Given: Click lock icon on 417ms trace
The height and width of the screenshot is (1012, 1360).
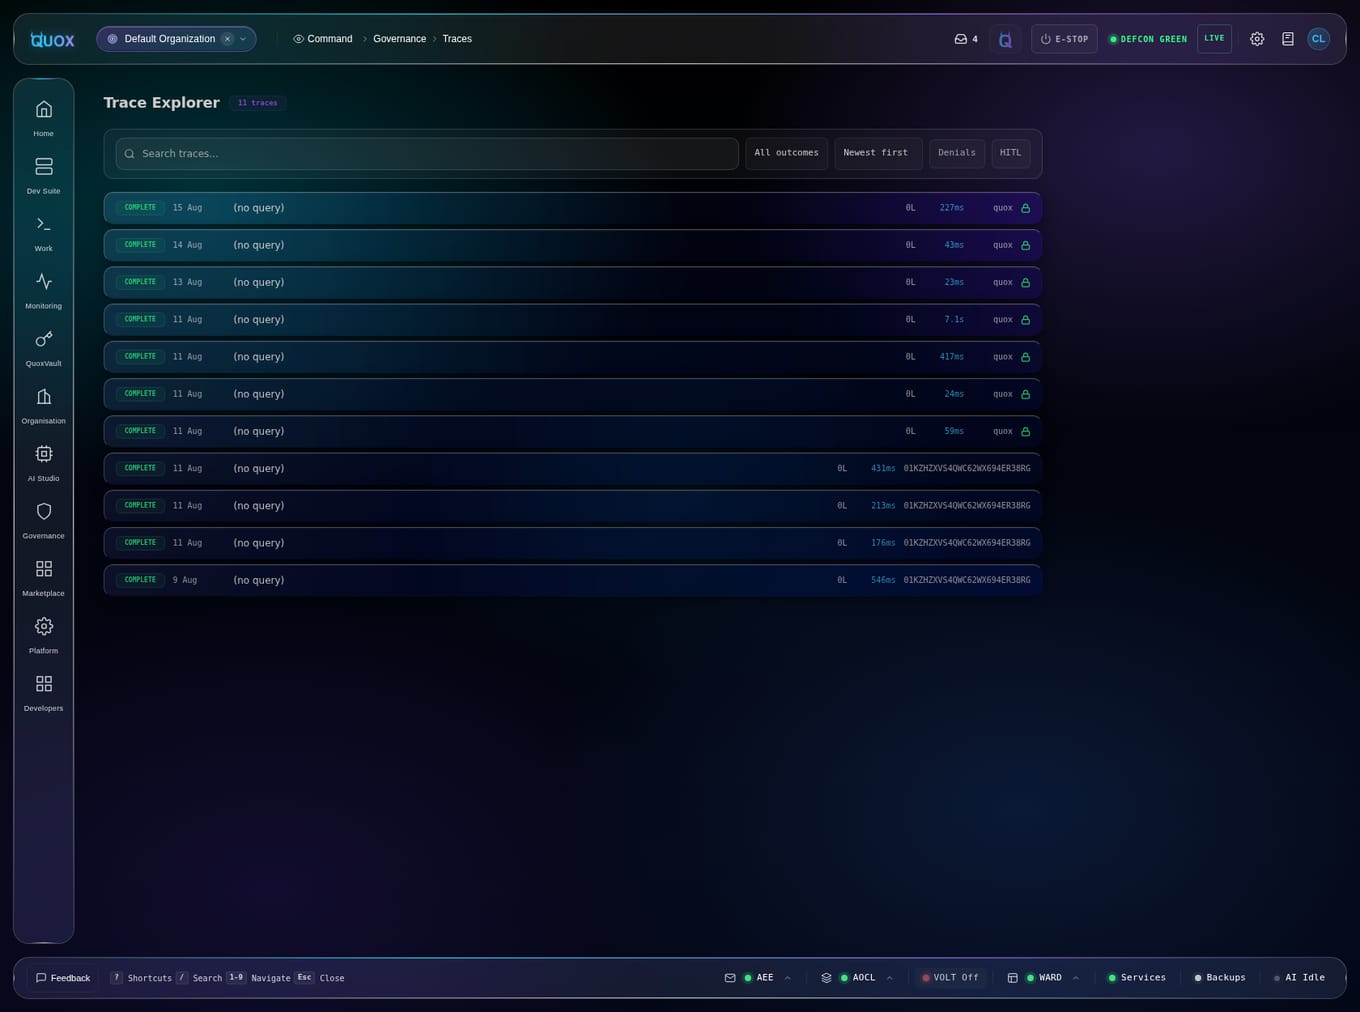Looking at the screenshot, I should point(1025,357).
